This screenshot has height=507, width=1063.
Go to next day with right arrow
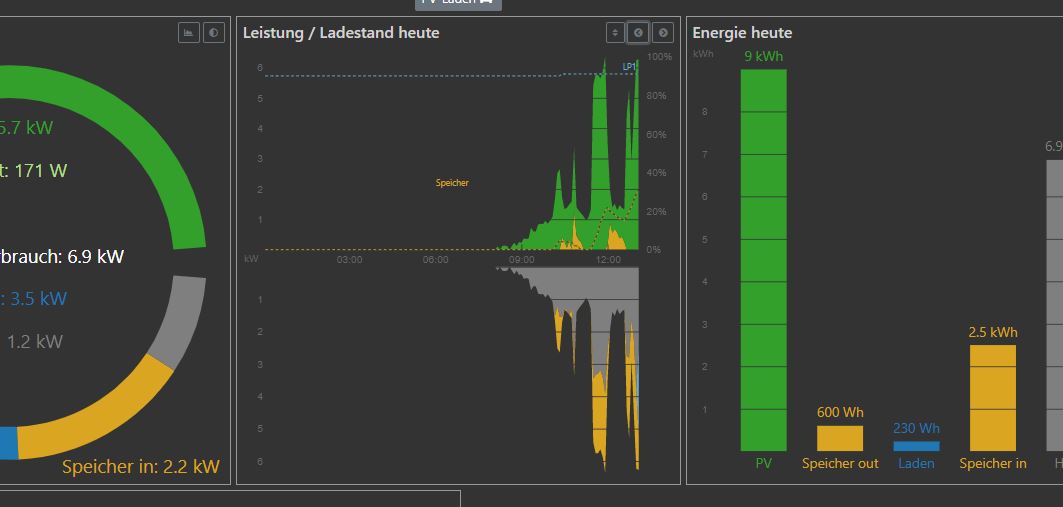tap(663, 33)
